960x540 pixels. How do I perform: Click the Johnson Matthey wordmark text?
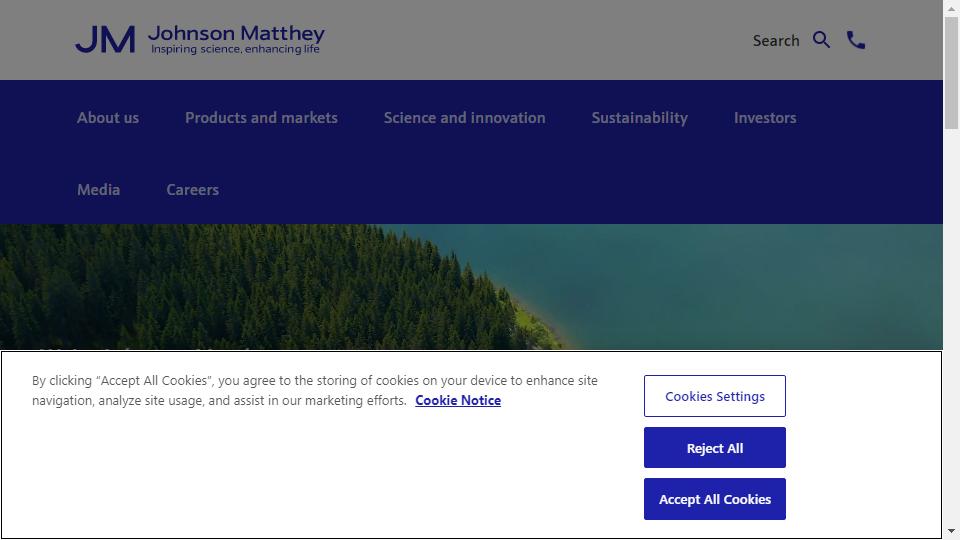[236, 34]
